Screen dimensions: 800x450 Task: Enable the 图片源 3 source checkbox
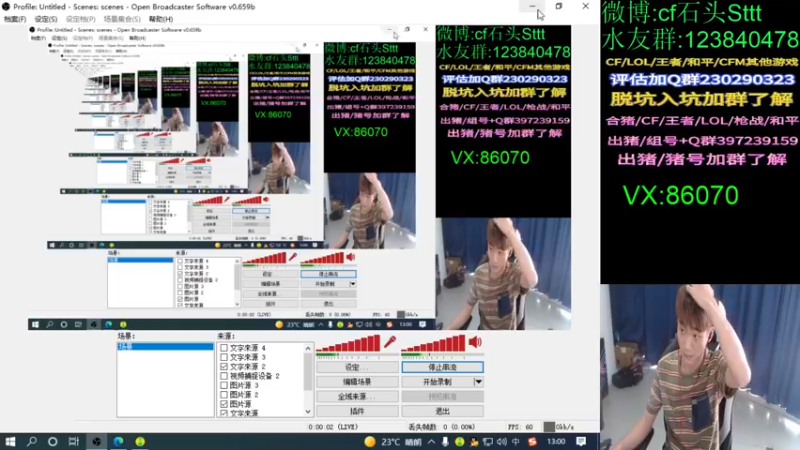[x=224, y=385]
